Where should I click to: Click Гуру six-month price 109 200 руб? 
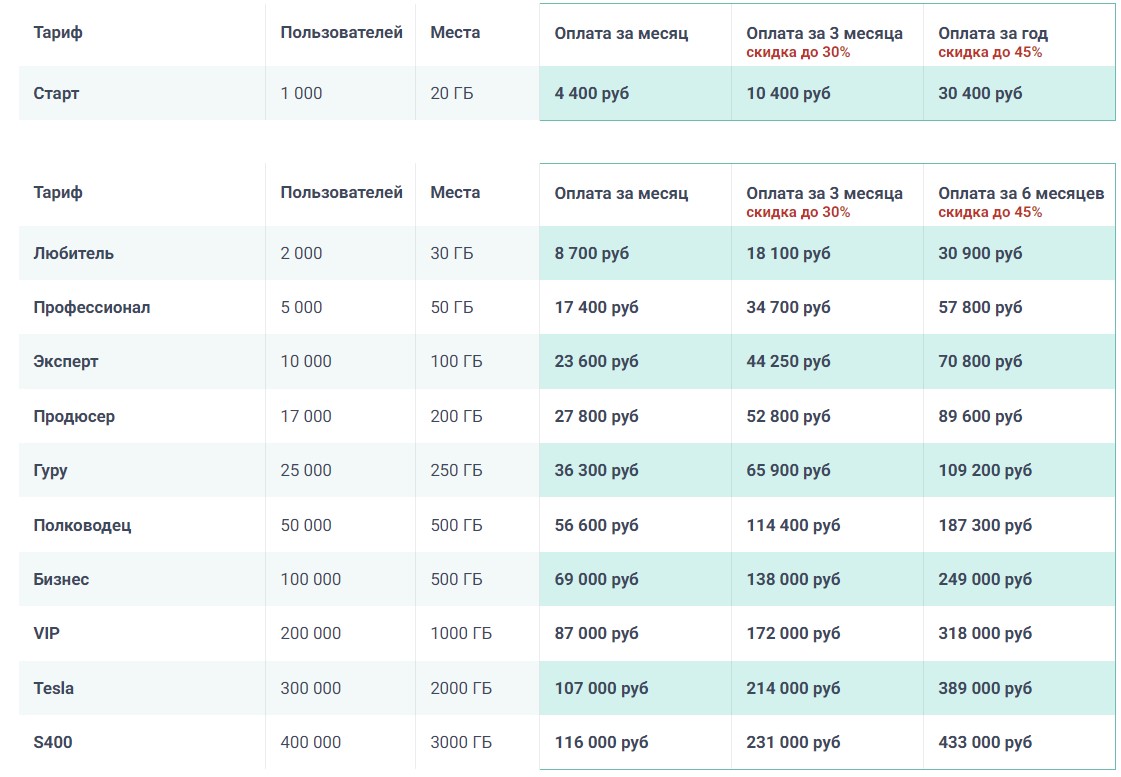(984, 470)
